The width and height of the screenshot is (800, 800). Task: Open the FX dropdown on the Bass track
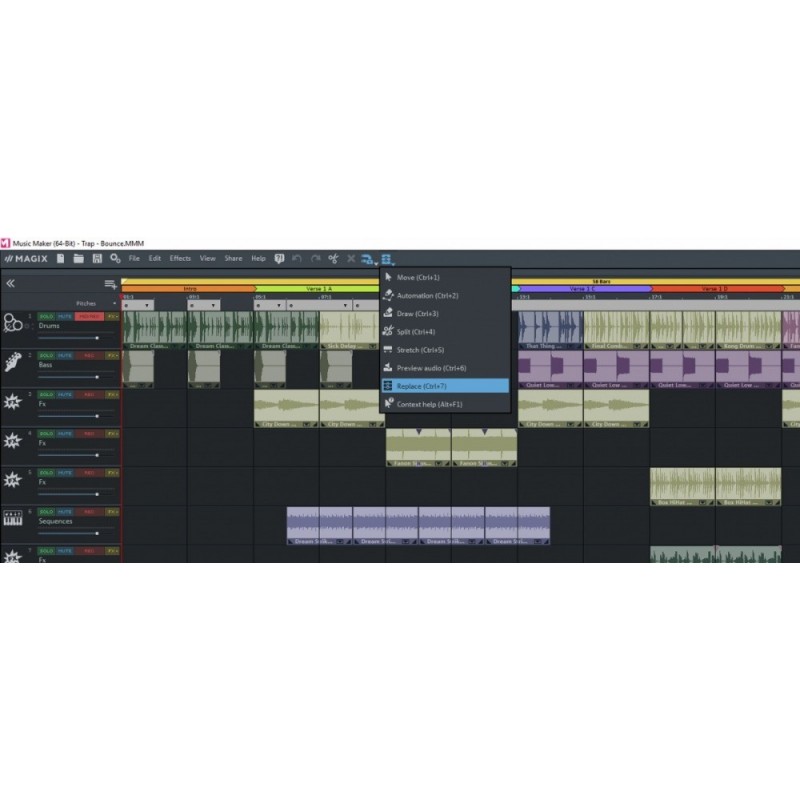point(111,353)
